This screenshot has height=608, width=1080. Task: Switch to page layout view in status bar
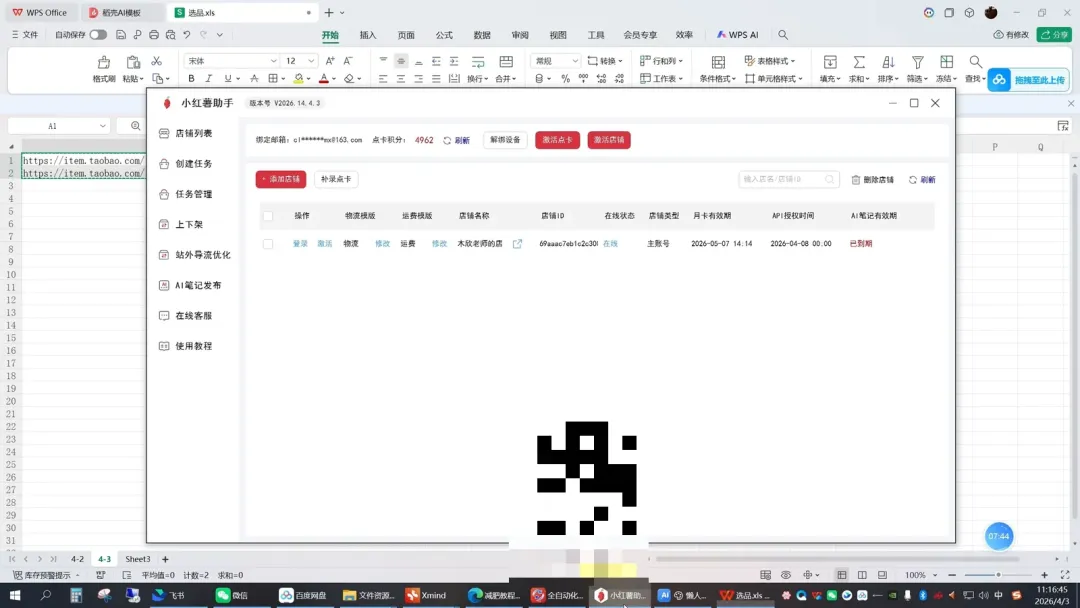coord(862,575)
